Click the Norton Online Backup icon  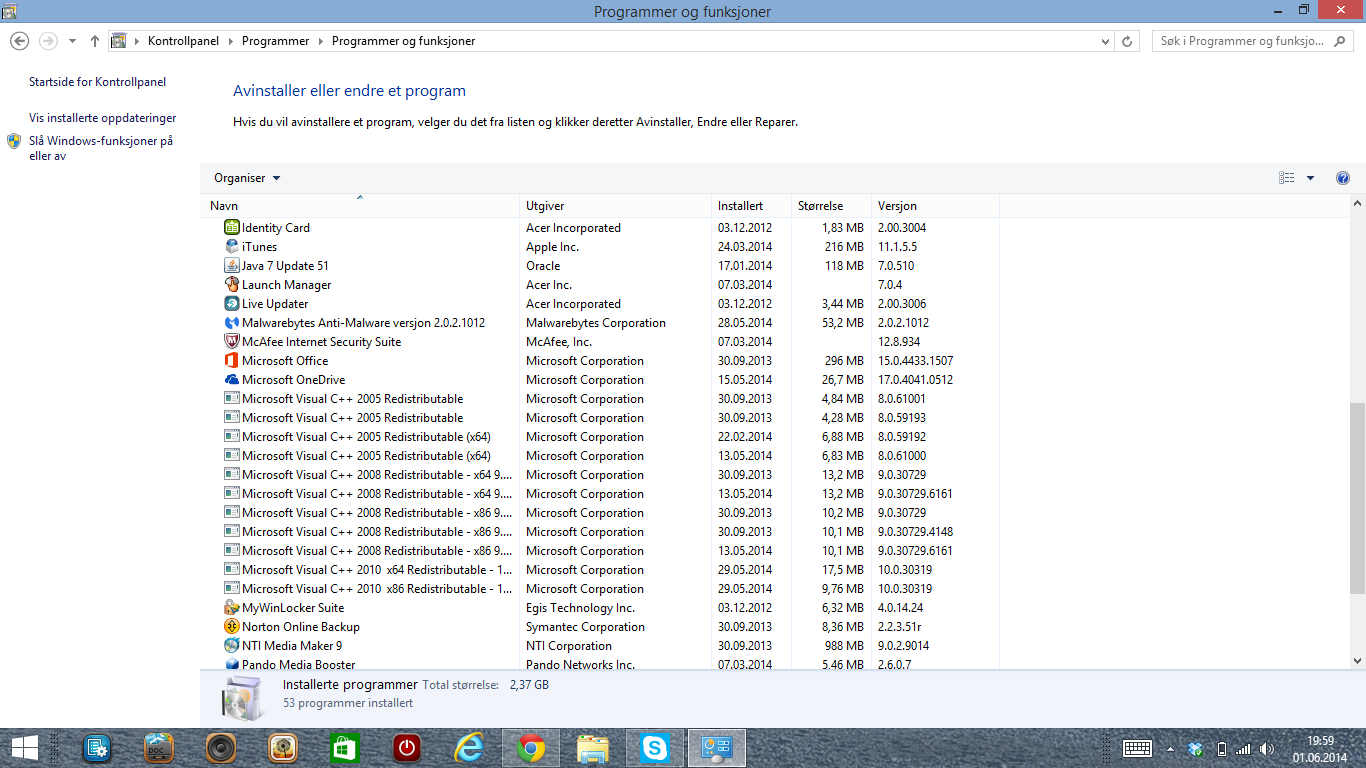pos(232,627)
